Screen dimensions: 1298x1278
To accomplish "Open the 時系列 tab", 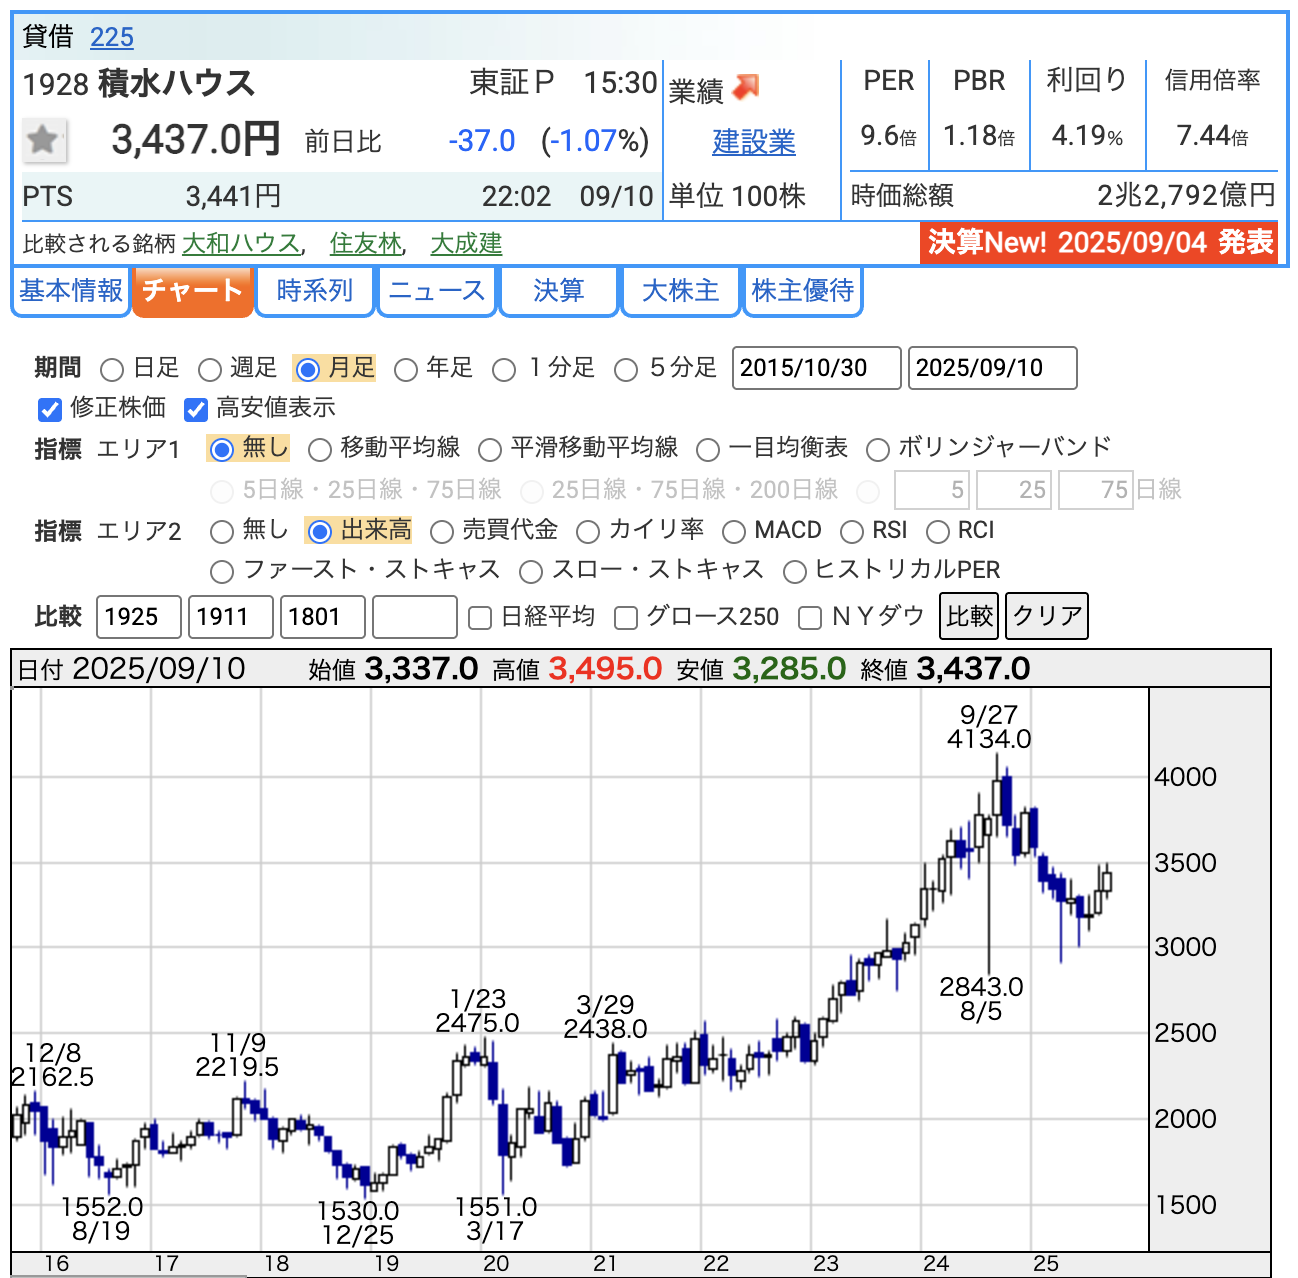I will point(315,291).
